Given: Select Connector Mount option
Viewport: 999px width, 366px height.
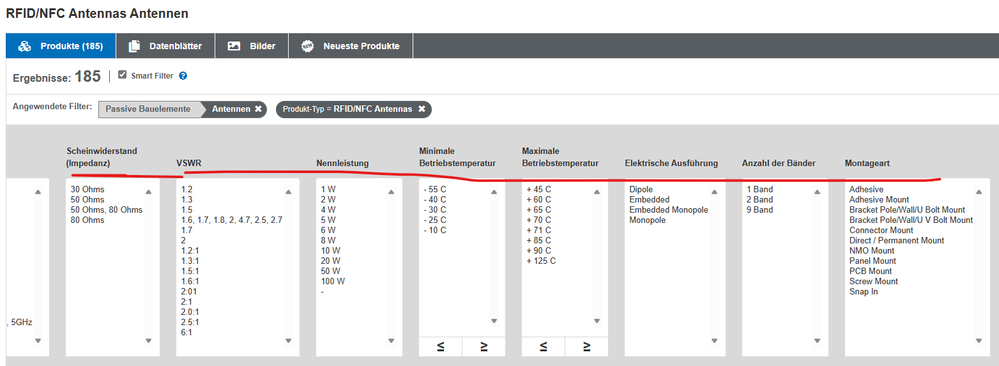Looking at the screenshot, I should click(x=881, y=230).
